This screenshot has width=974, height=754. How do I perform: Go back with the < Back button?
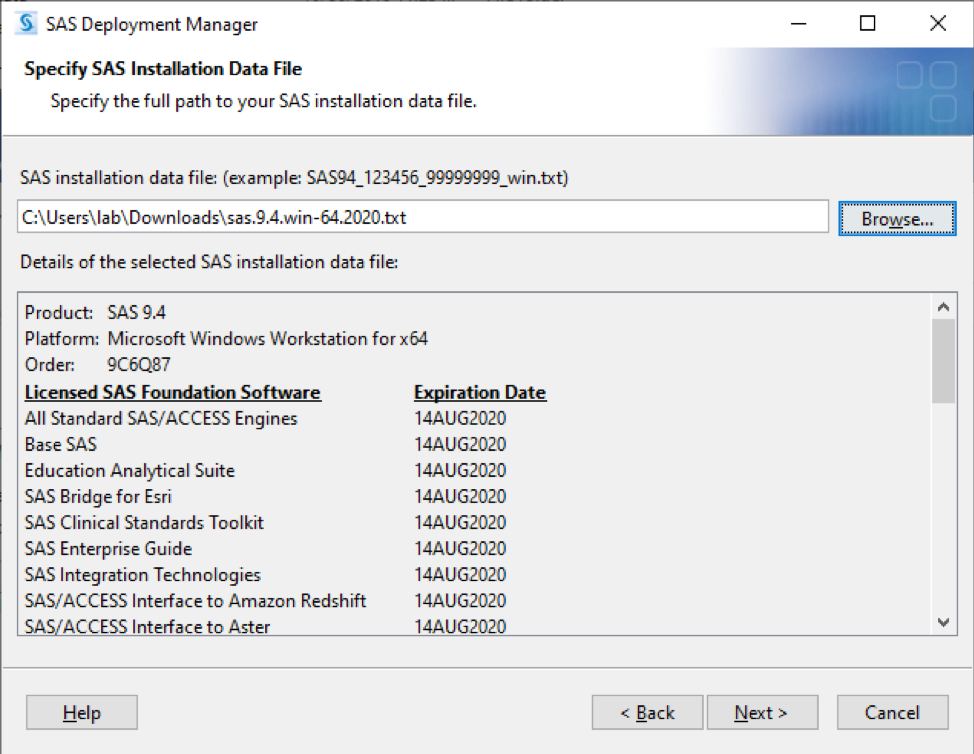647,712
